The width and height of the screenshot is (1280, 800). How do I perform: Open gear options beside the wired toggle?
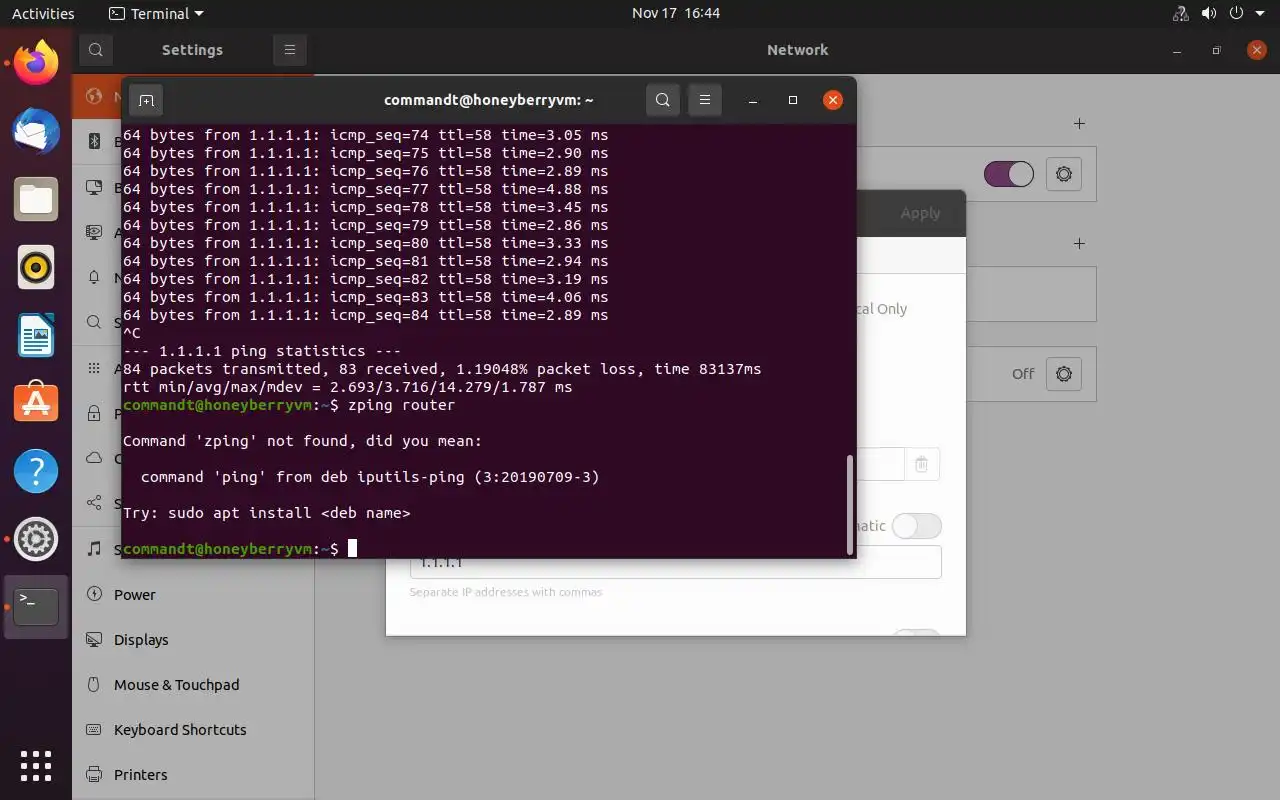(x=1064, y=174)
